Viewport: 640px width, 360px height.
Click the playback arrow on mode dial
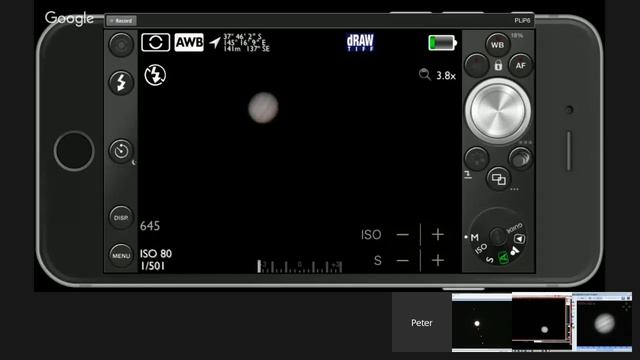click(x=519, y=239)
